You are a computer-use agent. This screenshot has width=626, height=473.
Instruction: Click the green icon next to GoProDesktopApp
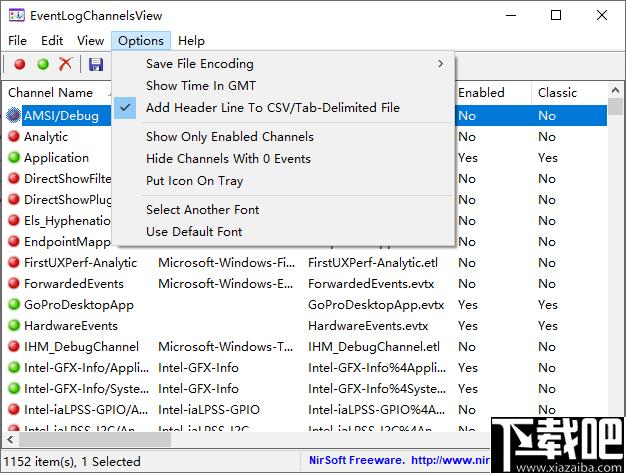click(x=14, y=305)
